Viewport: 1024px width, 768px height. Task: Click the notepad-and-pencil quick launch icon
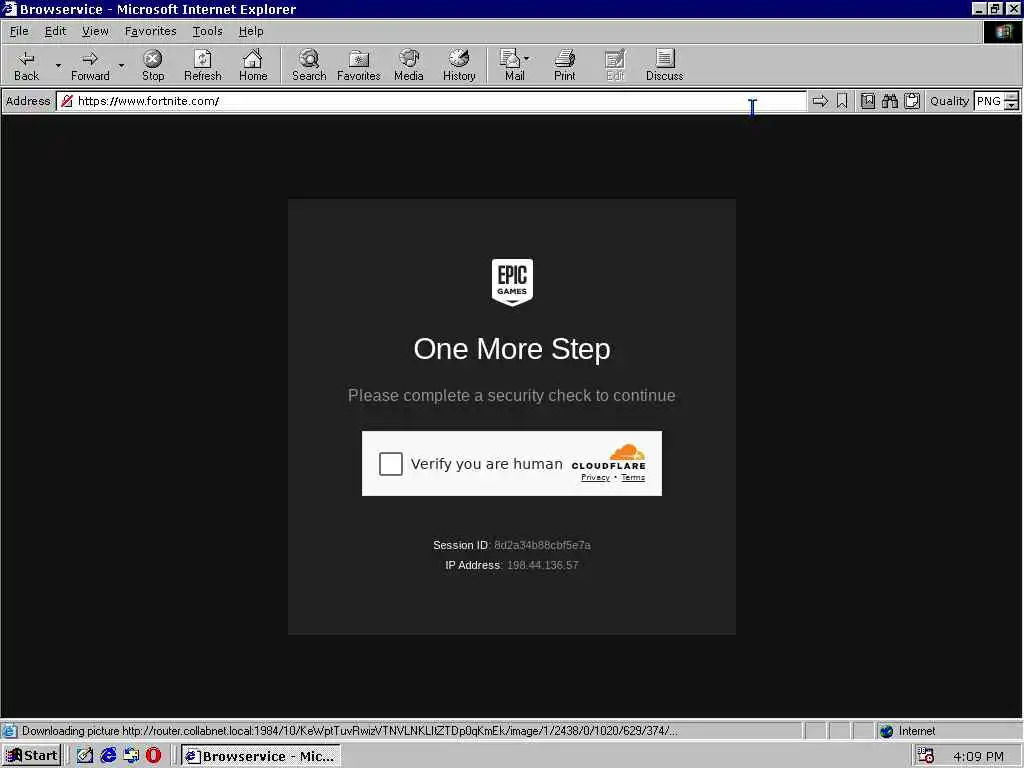coord(85,756)
